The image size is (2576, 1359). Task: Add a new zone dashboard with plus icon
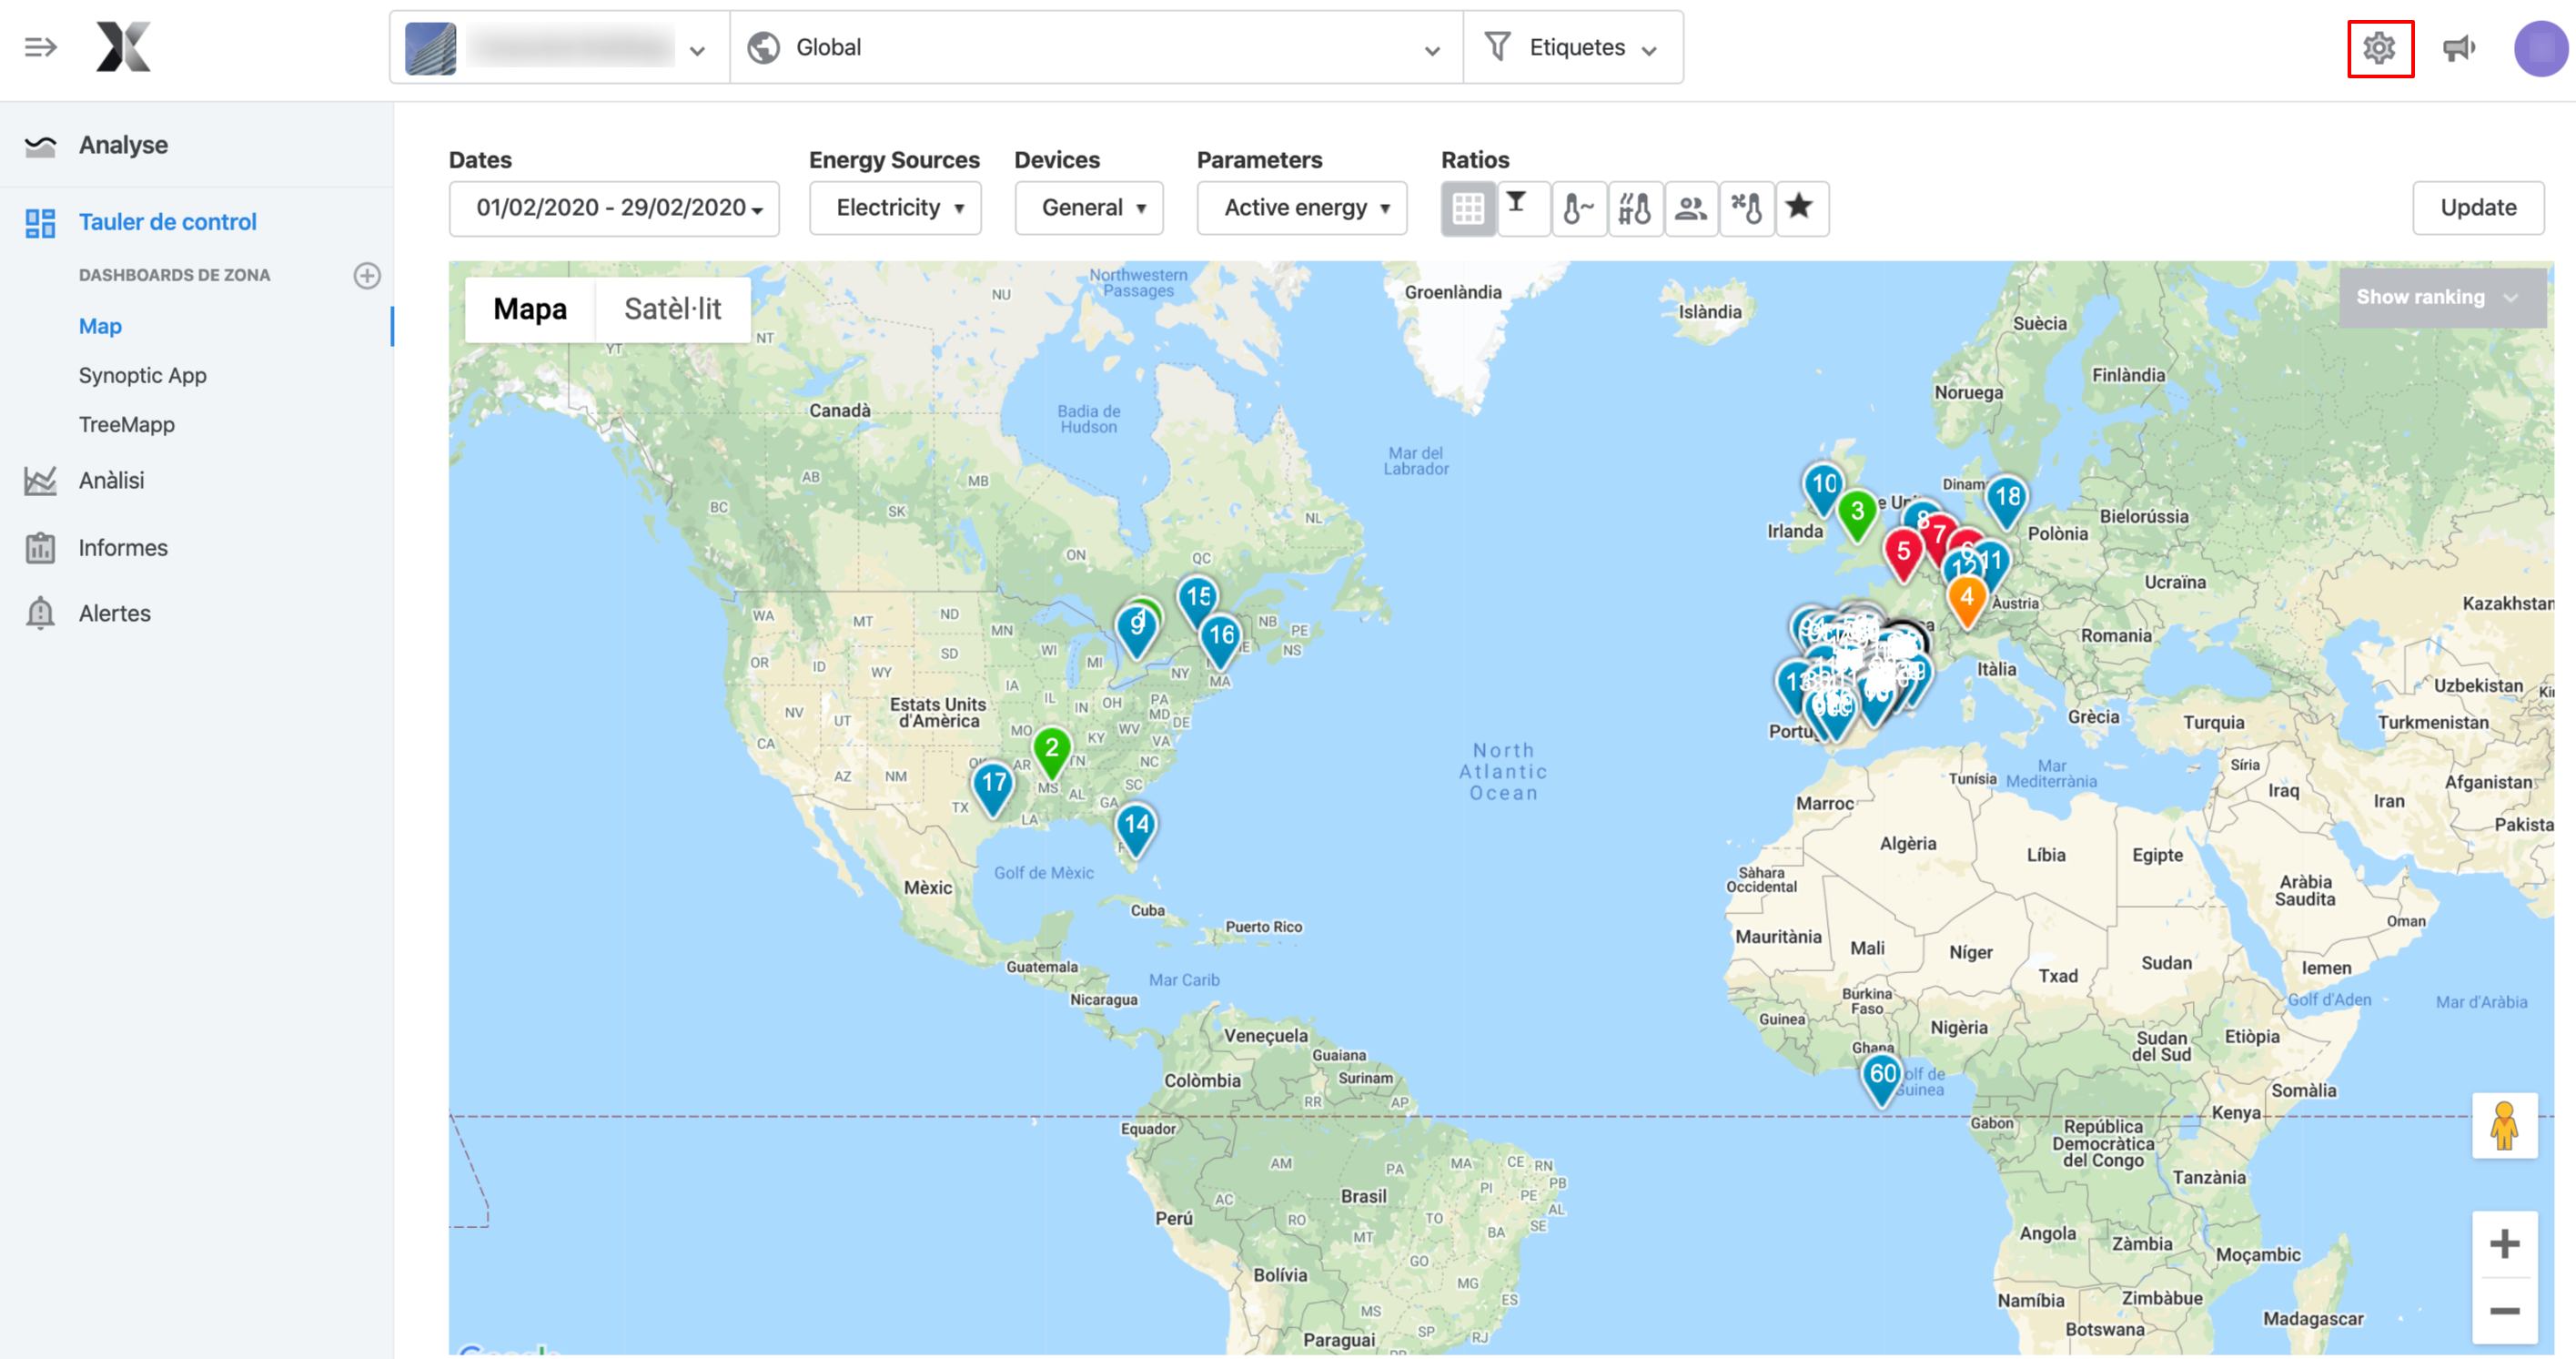367,275
